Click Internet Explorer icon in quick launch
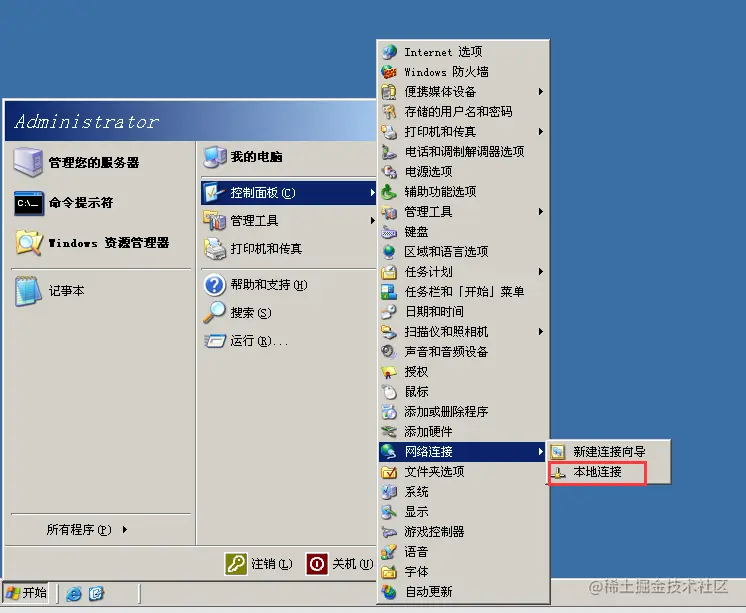 [74, 593]
